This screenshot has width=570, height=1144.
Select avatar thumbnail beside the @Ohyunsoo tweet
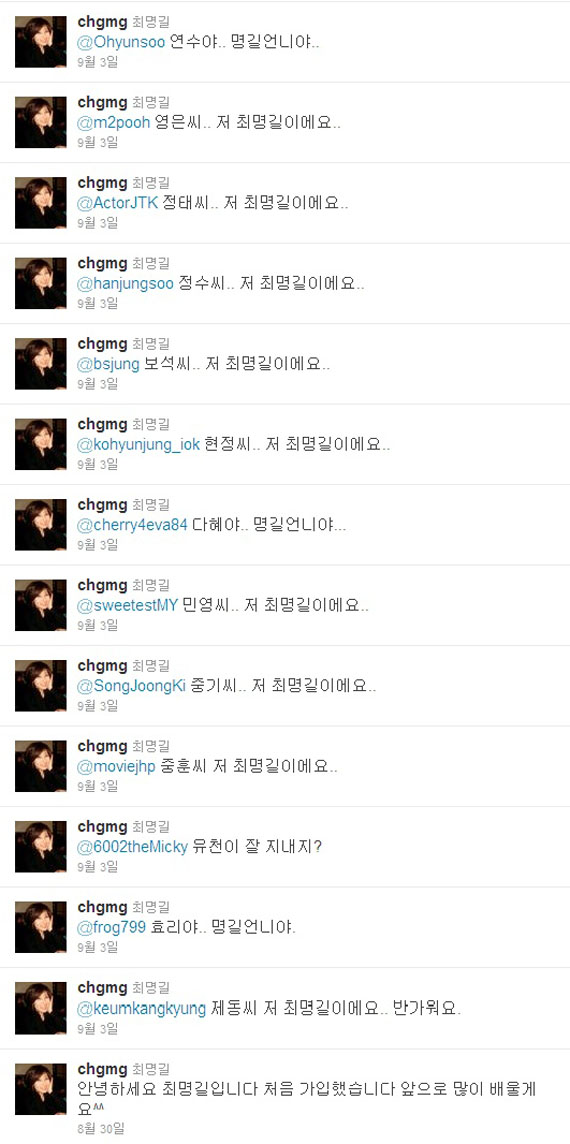click(41, 42)
